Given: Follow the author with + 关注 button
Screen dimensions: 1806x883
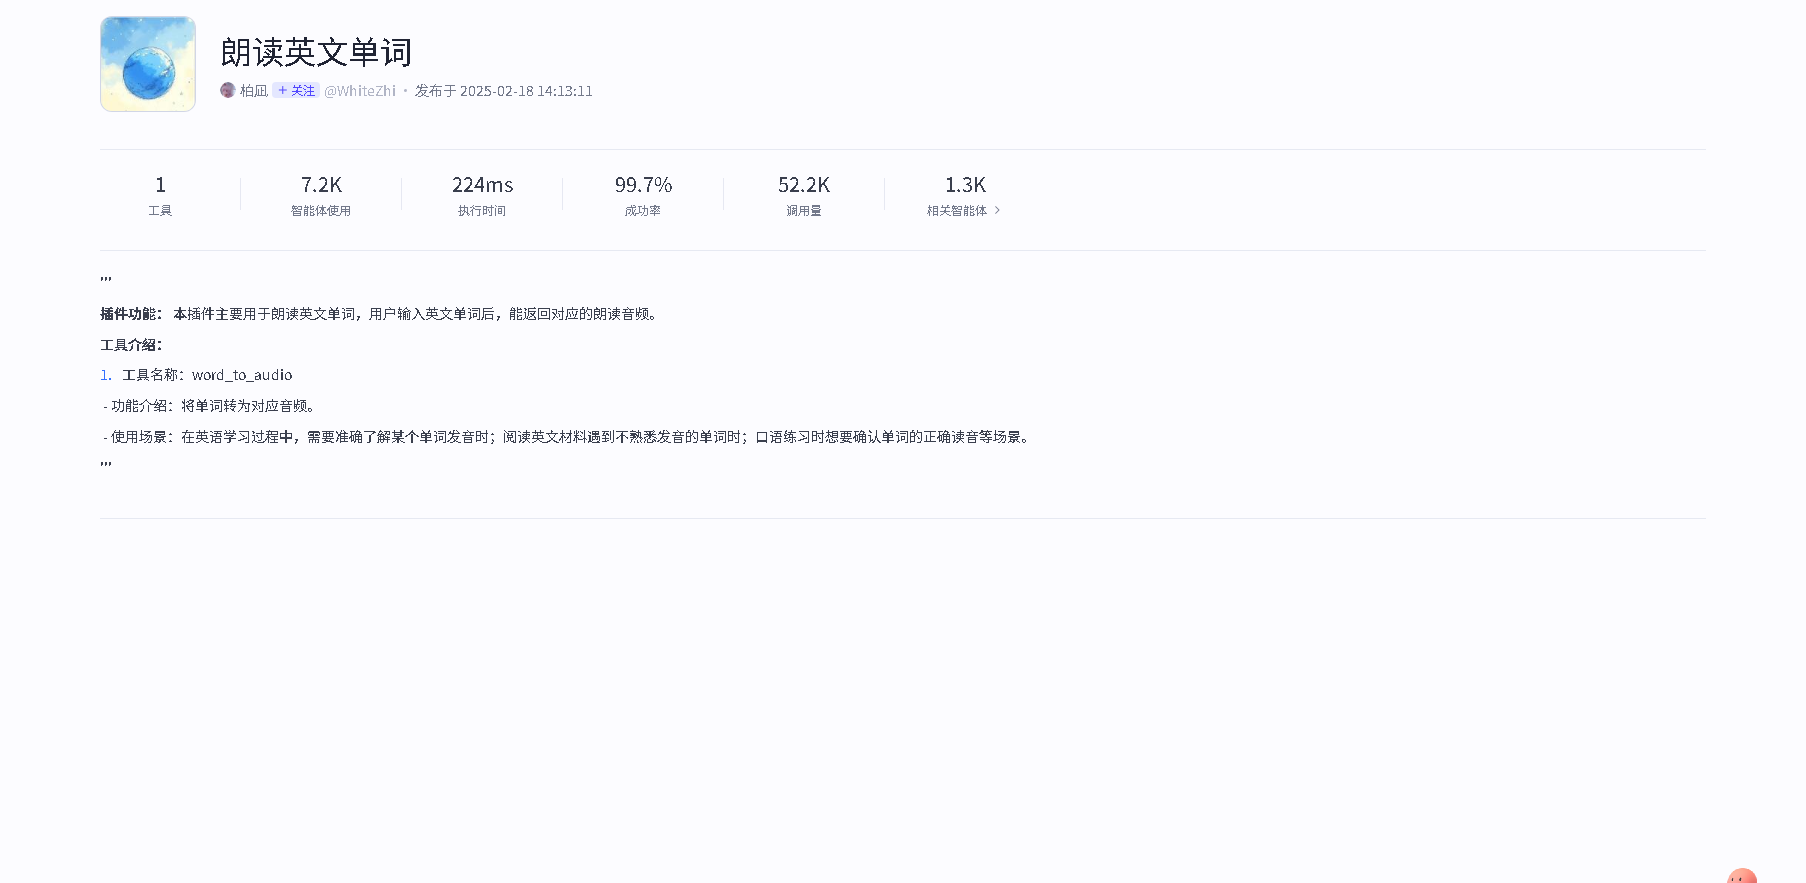Looking at the screenshot, I should (x=296, y=91).
